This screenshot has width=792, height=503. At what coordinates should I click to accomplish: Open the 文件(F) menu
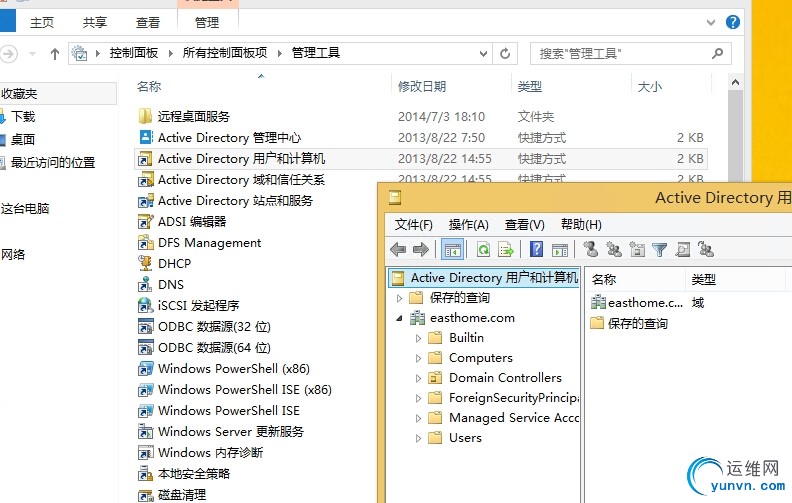coord(413,225)
